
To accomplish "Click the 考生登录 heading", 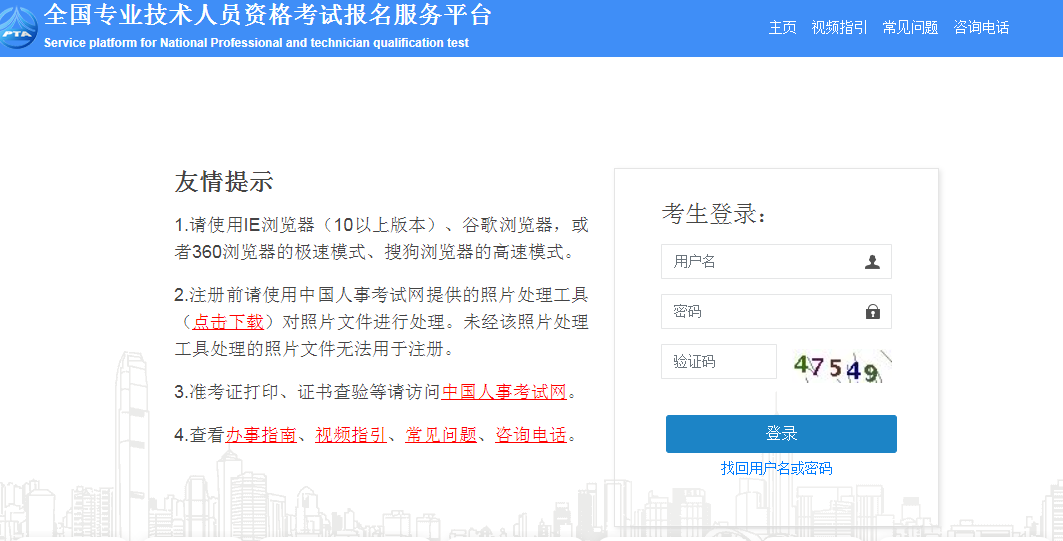I will pyautogui.click(x=714, y=214).
